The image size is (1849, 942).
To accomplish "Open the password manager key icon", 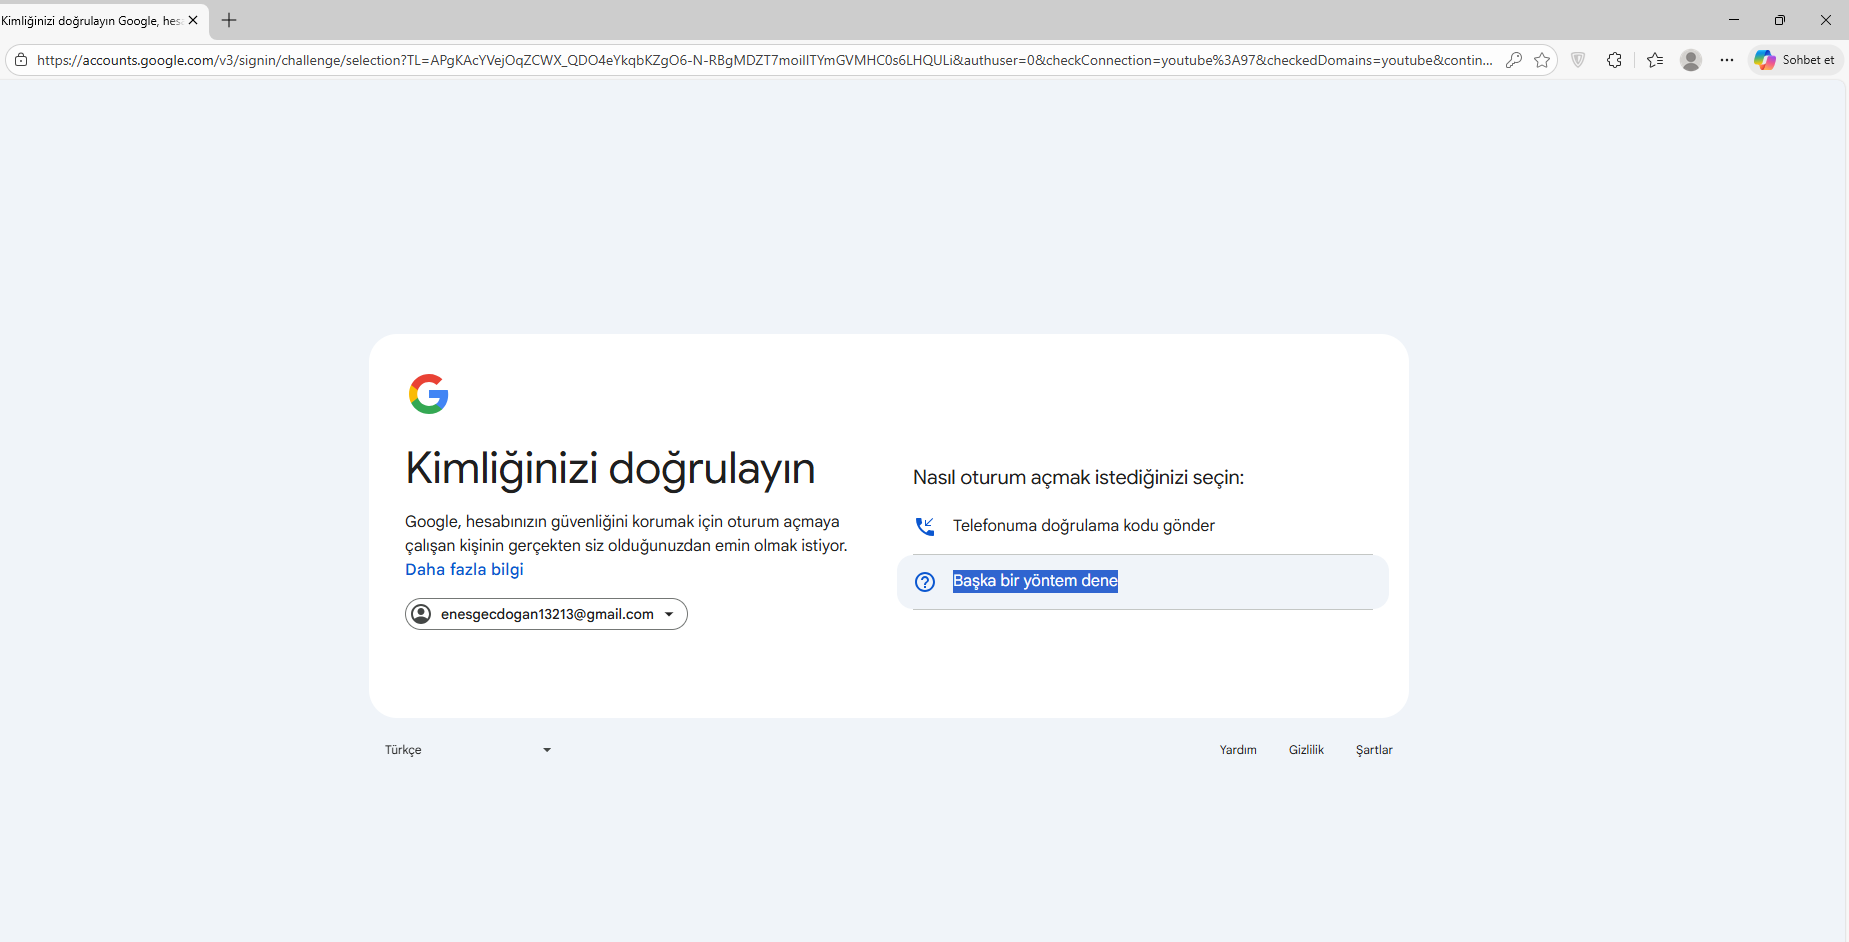I will click(x=1514, y=60).
